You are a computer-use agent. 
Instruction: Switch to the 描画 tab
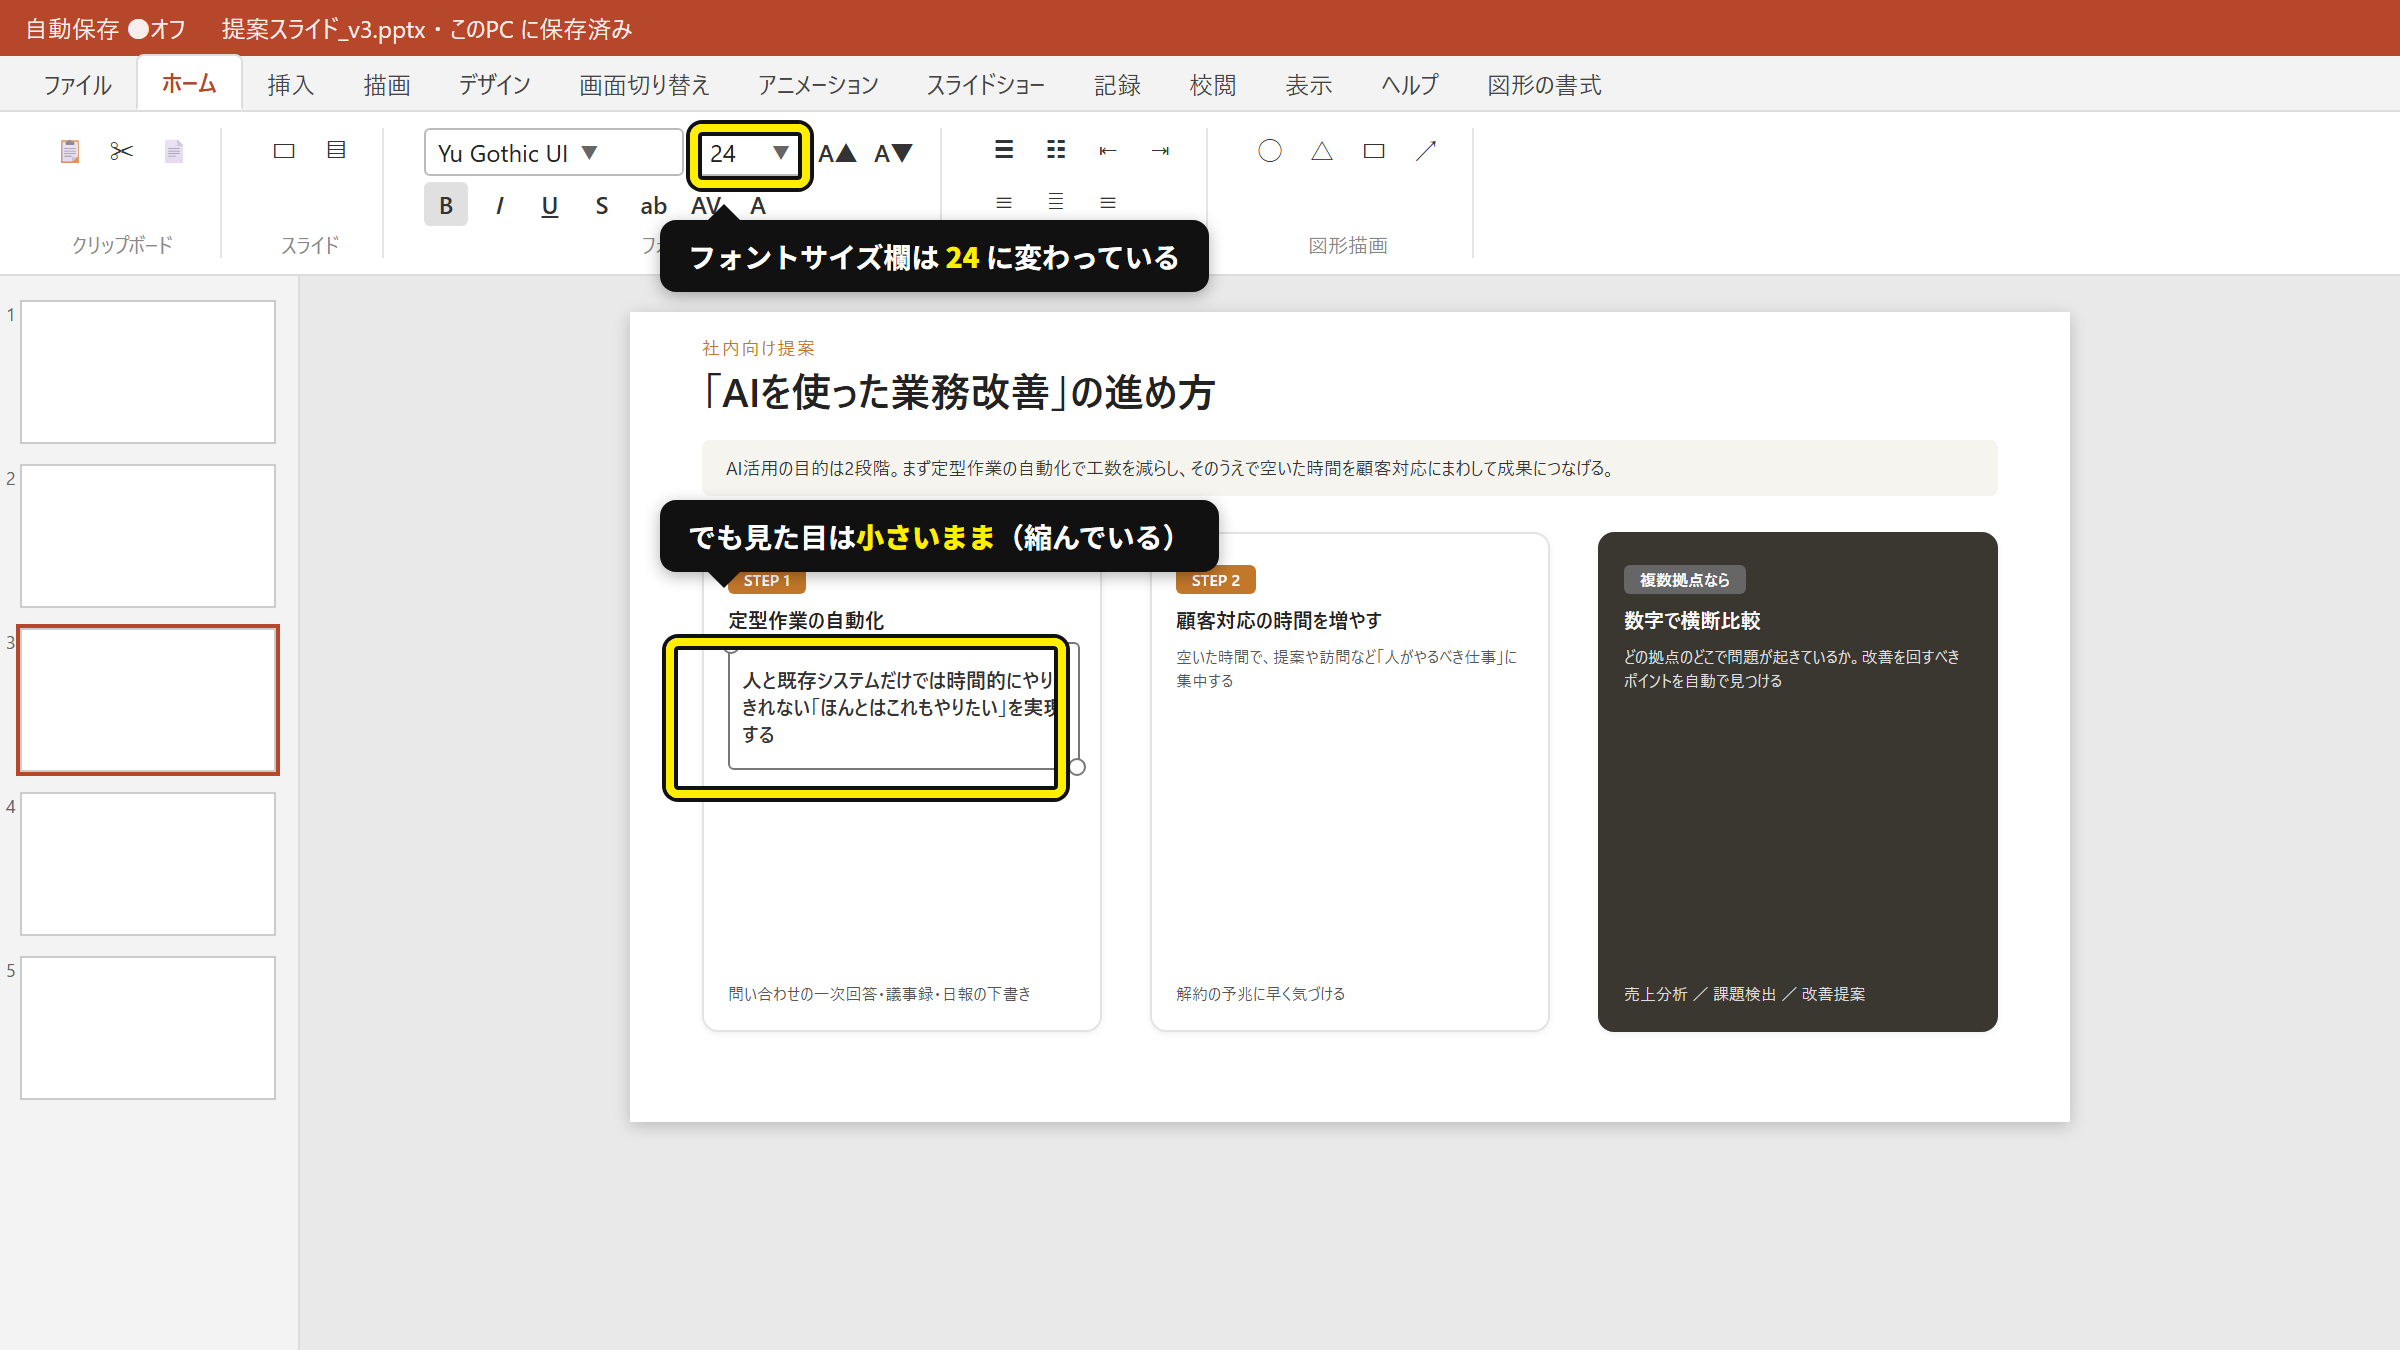[387, 85]
